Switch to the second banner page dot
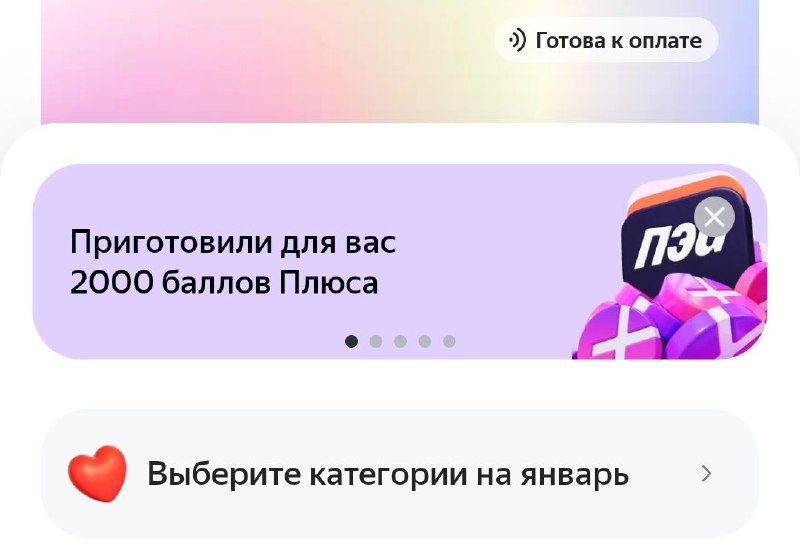The width and height of the screenshot is (800, 556). (x=376, y=341)
